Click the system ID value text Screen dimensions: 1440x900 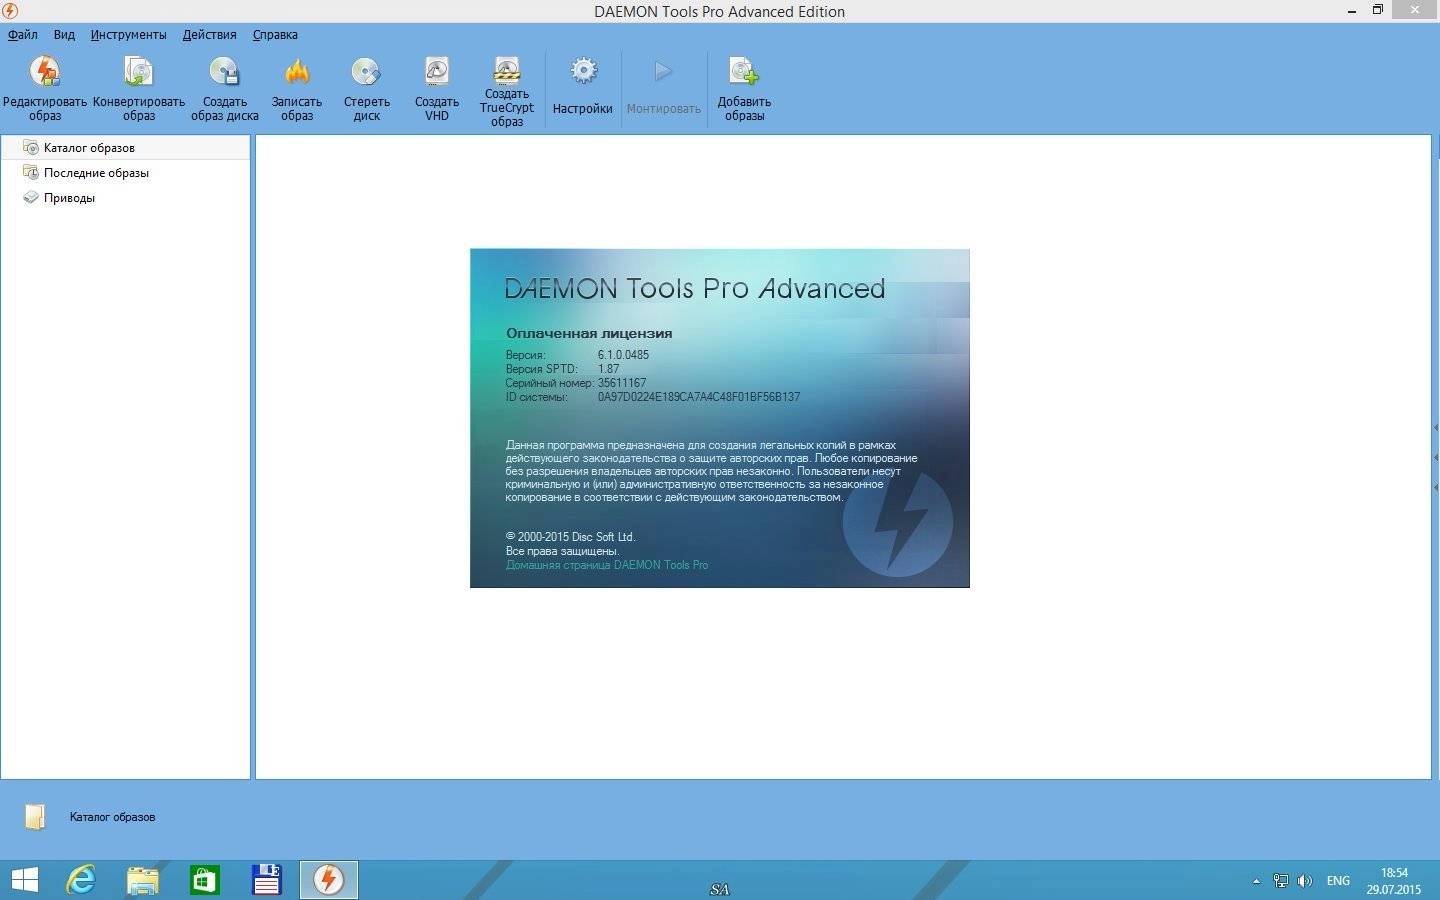[699, 397]
